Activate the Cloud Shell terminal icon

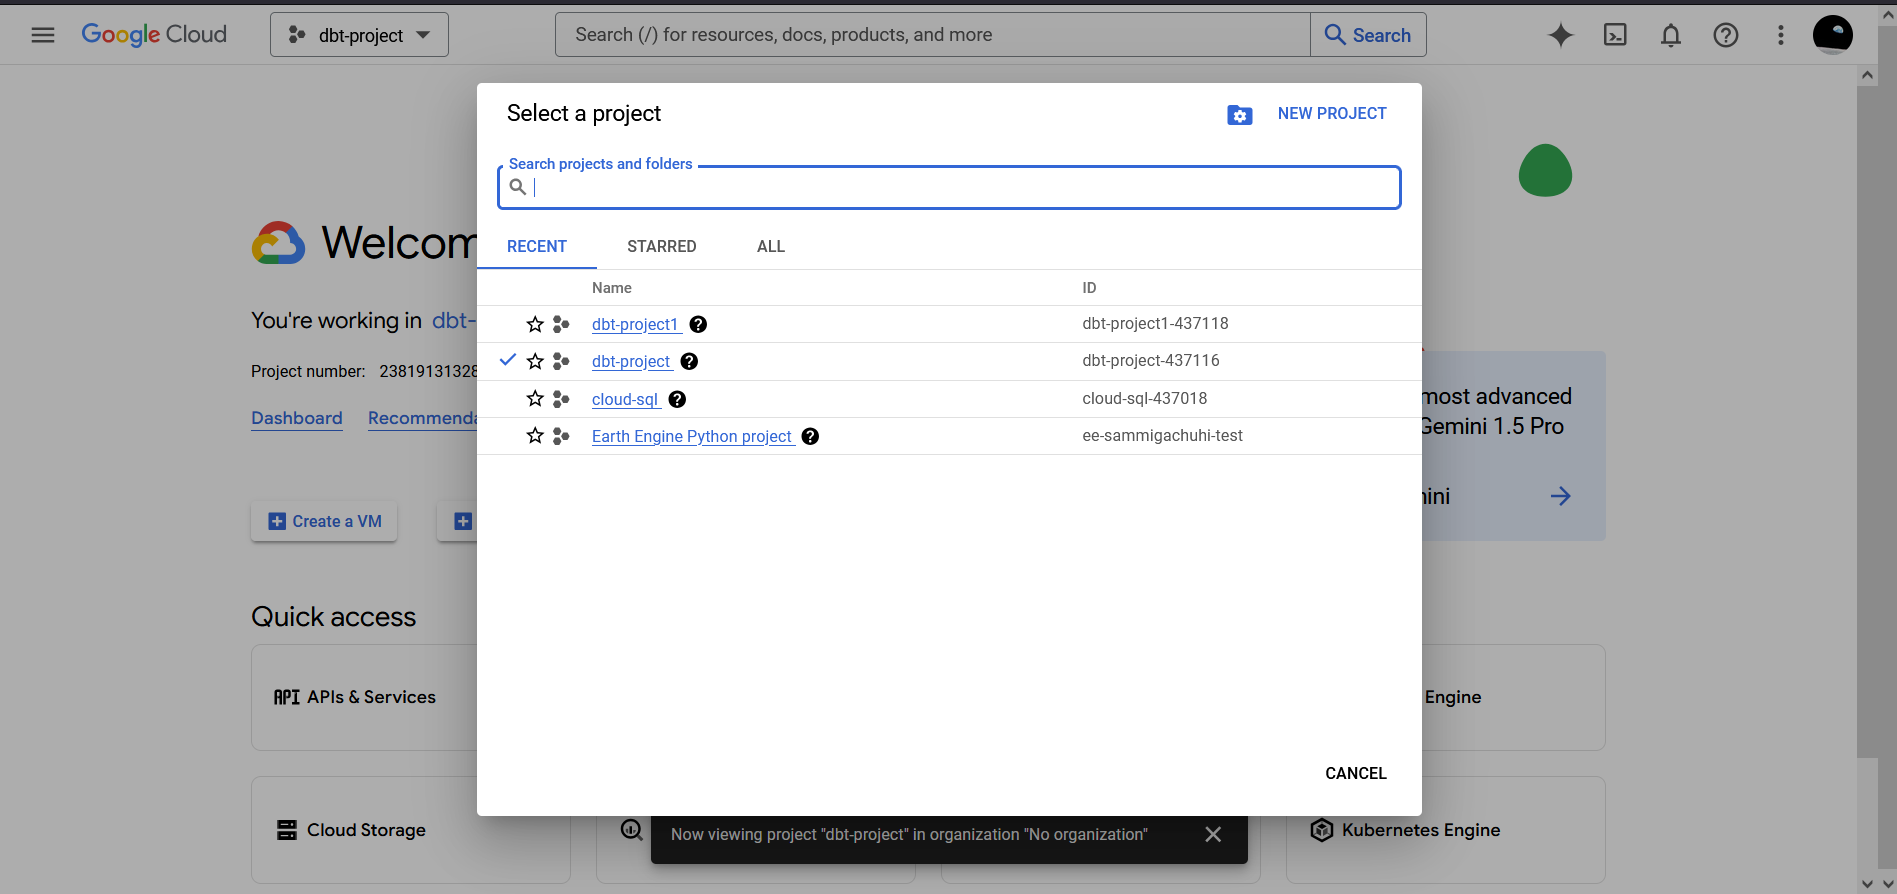[x=1615, y=35]
